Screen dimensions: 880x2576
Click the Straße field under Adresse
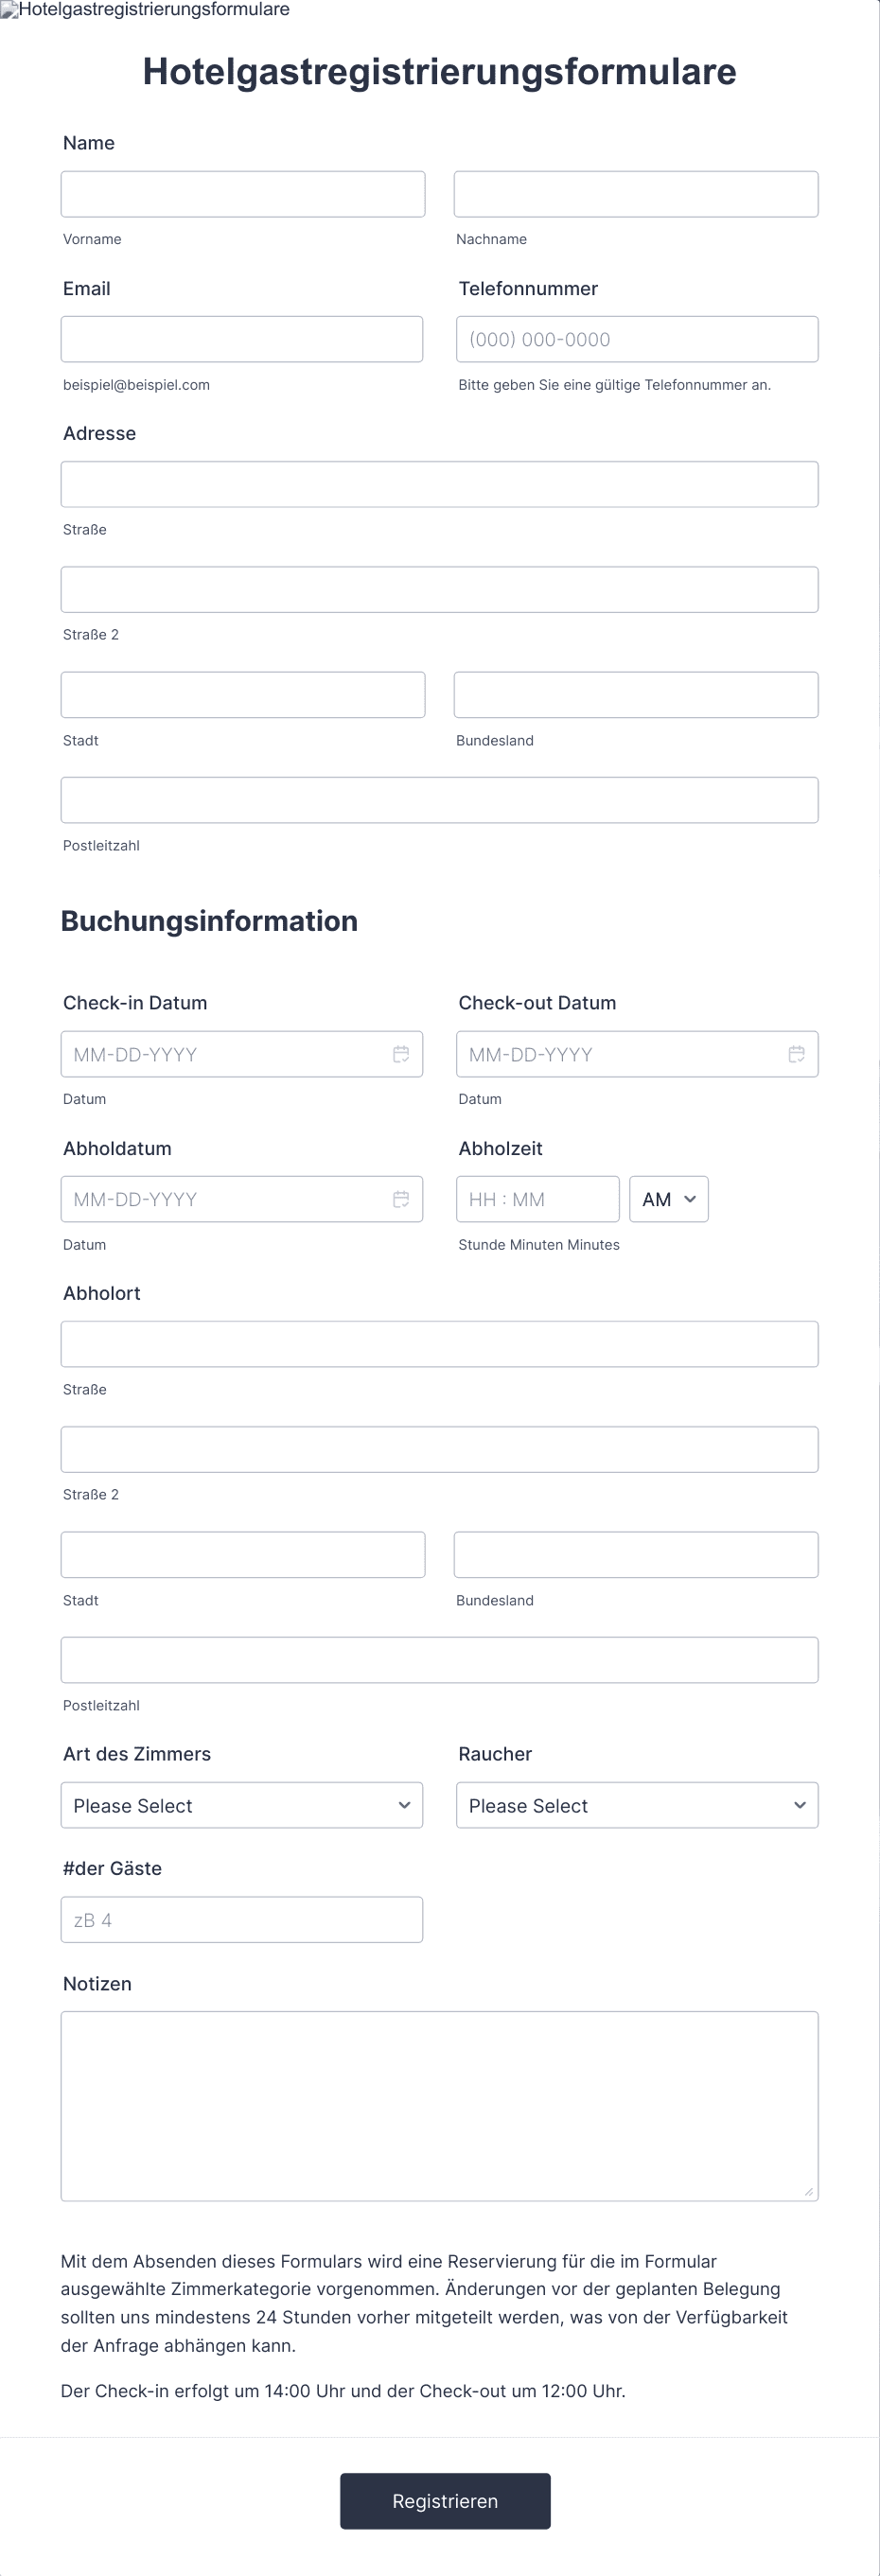click(439, 483)
